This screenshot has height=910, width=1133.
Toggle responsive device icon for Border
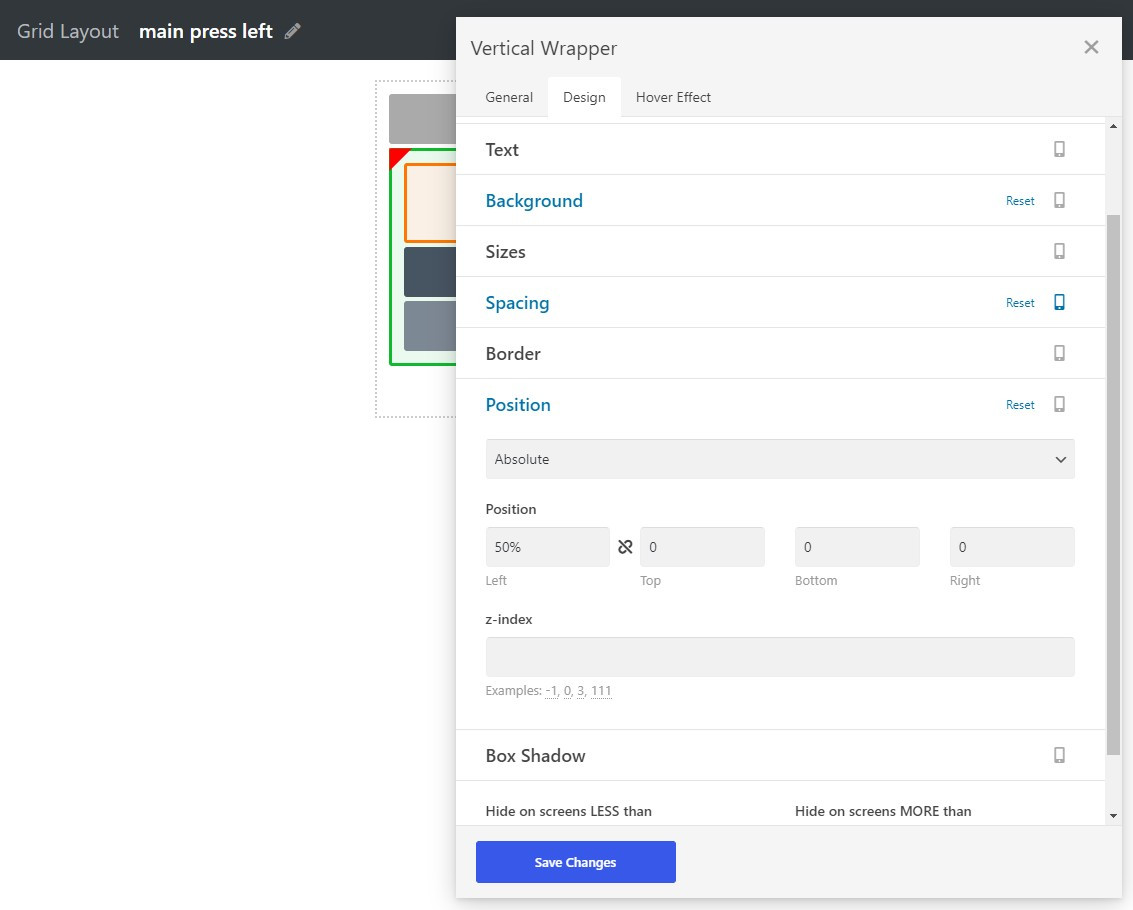point(1059,353)
